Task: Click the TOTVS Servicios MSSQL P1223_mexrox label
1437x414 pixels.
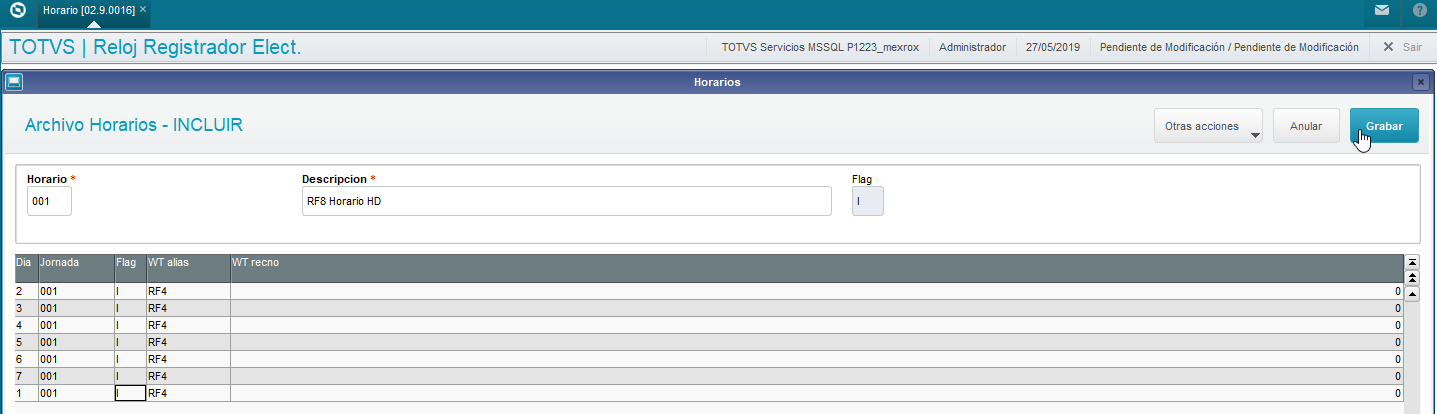Action: [x=818, y=47]
